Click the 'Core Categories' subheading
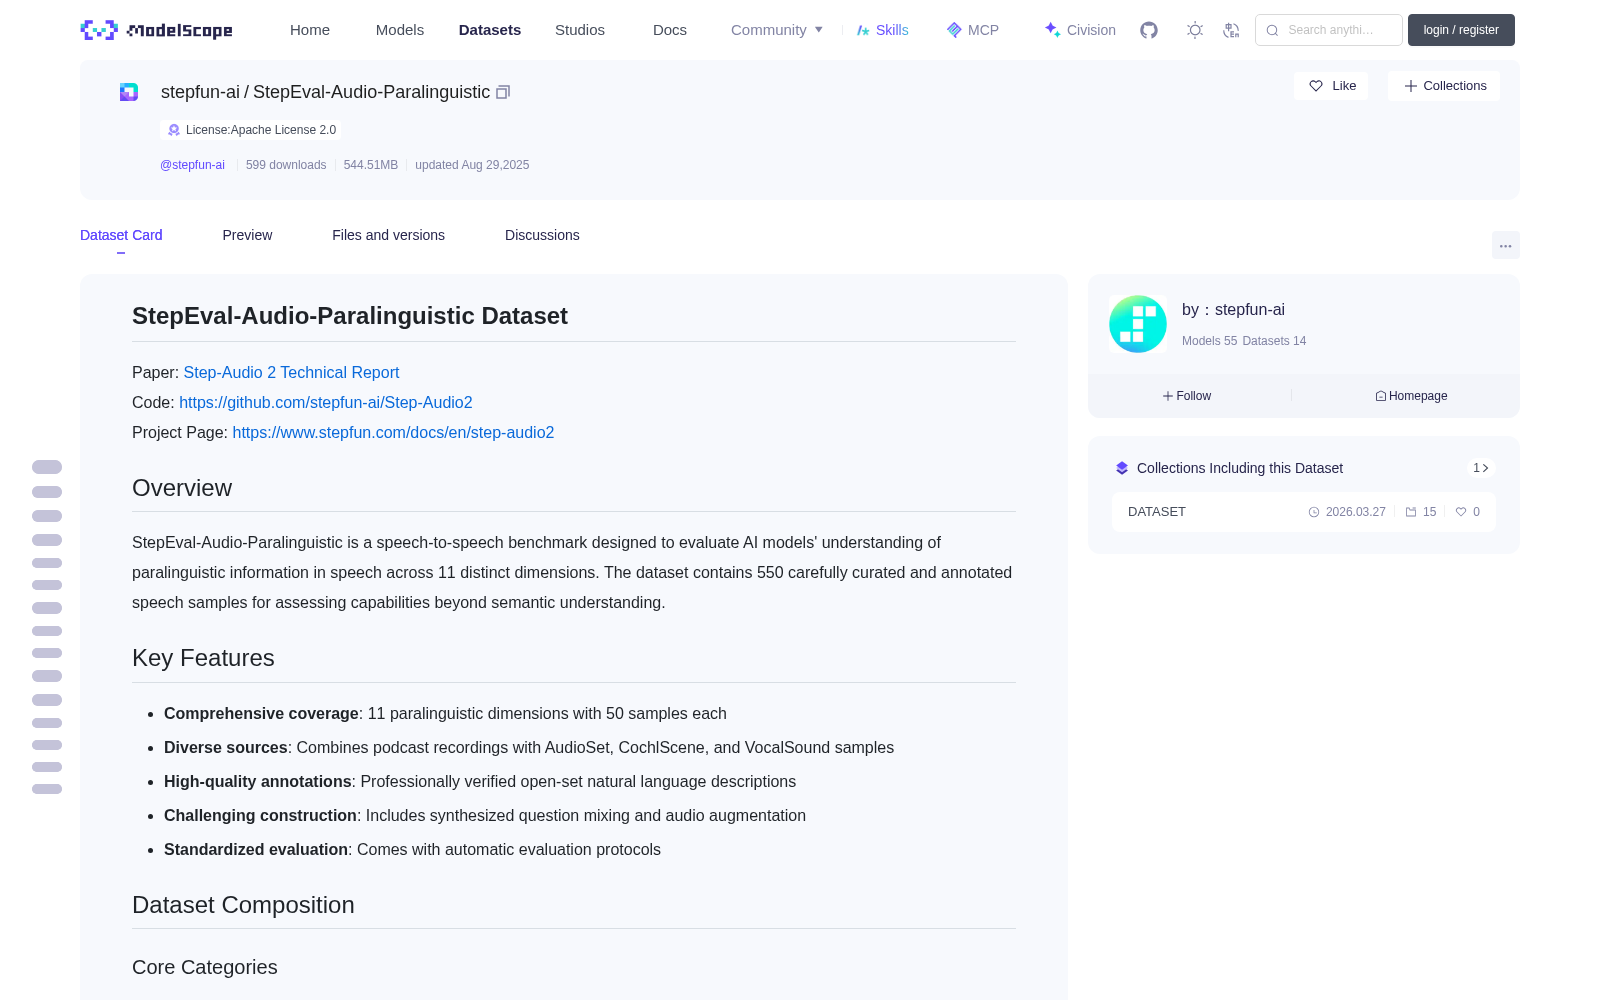The height and width of the screenshot is (1000, 1600). [x=205, y=967]
